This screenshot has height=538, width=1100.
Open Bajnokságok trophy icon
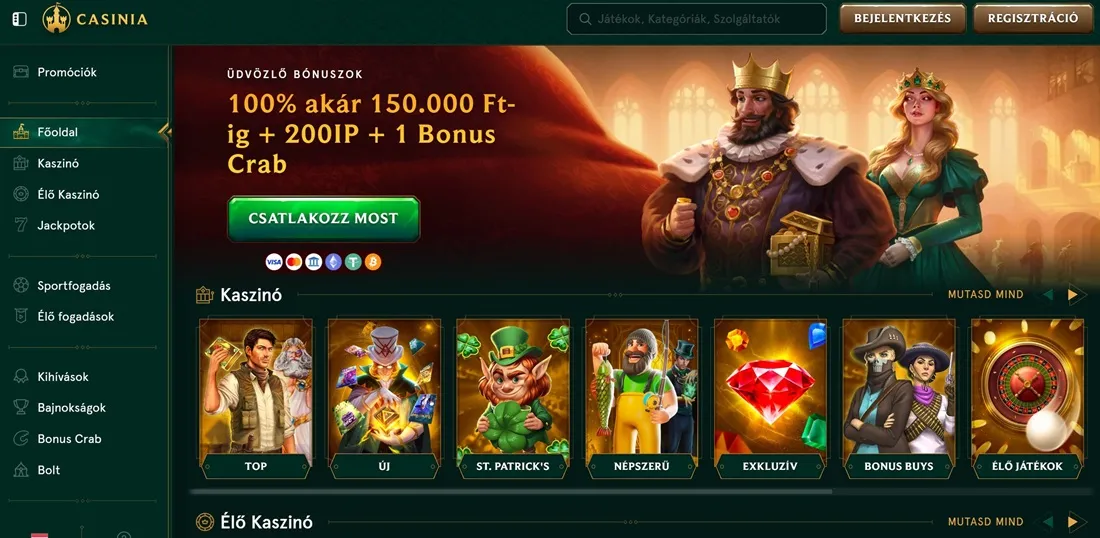coord(21,408)
